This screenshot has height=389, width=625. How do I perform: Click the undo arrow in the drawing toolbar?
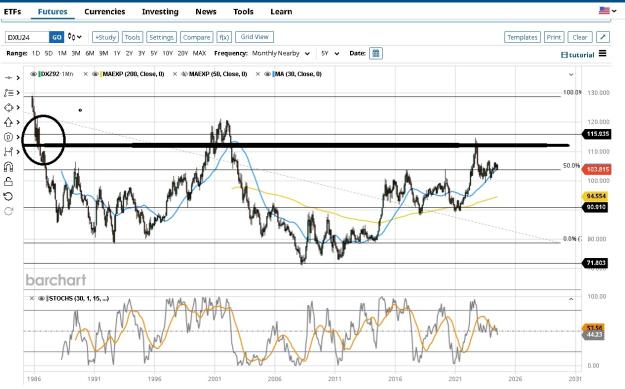(8, 196)
